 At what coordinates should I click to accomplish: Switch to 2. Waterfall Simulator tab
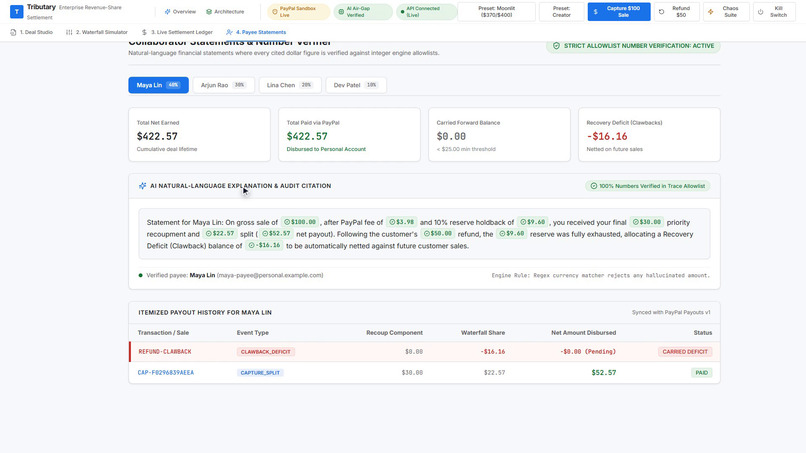pos(97,32)
